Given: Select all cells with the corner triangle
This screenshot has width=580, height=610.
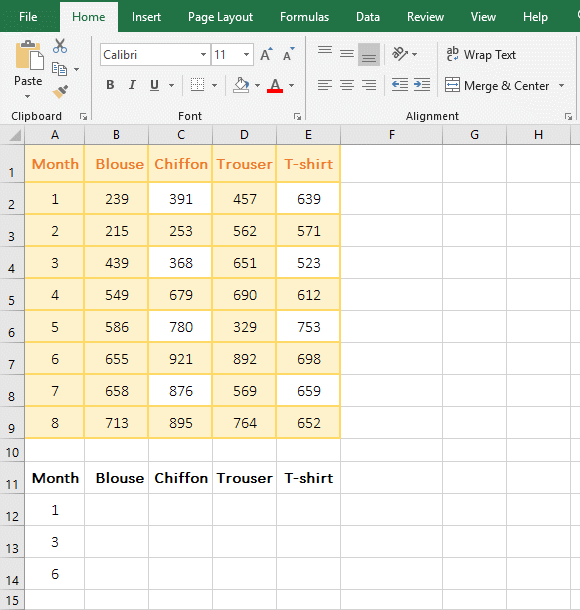Looking at the screenshot, I should pos(15,135).
